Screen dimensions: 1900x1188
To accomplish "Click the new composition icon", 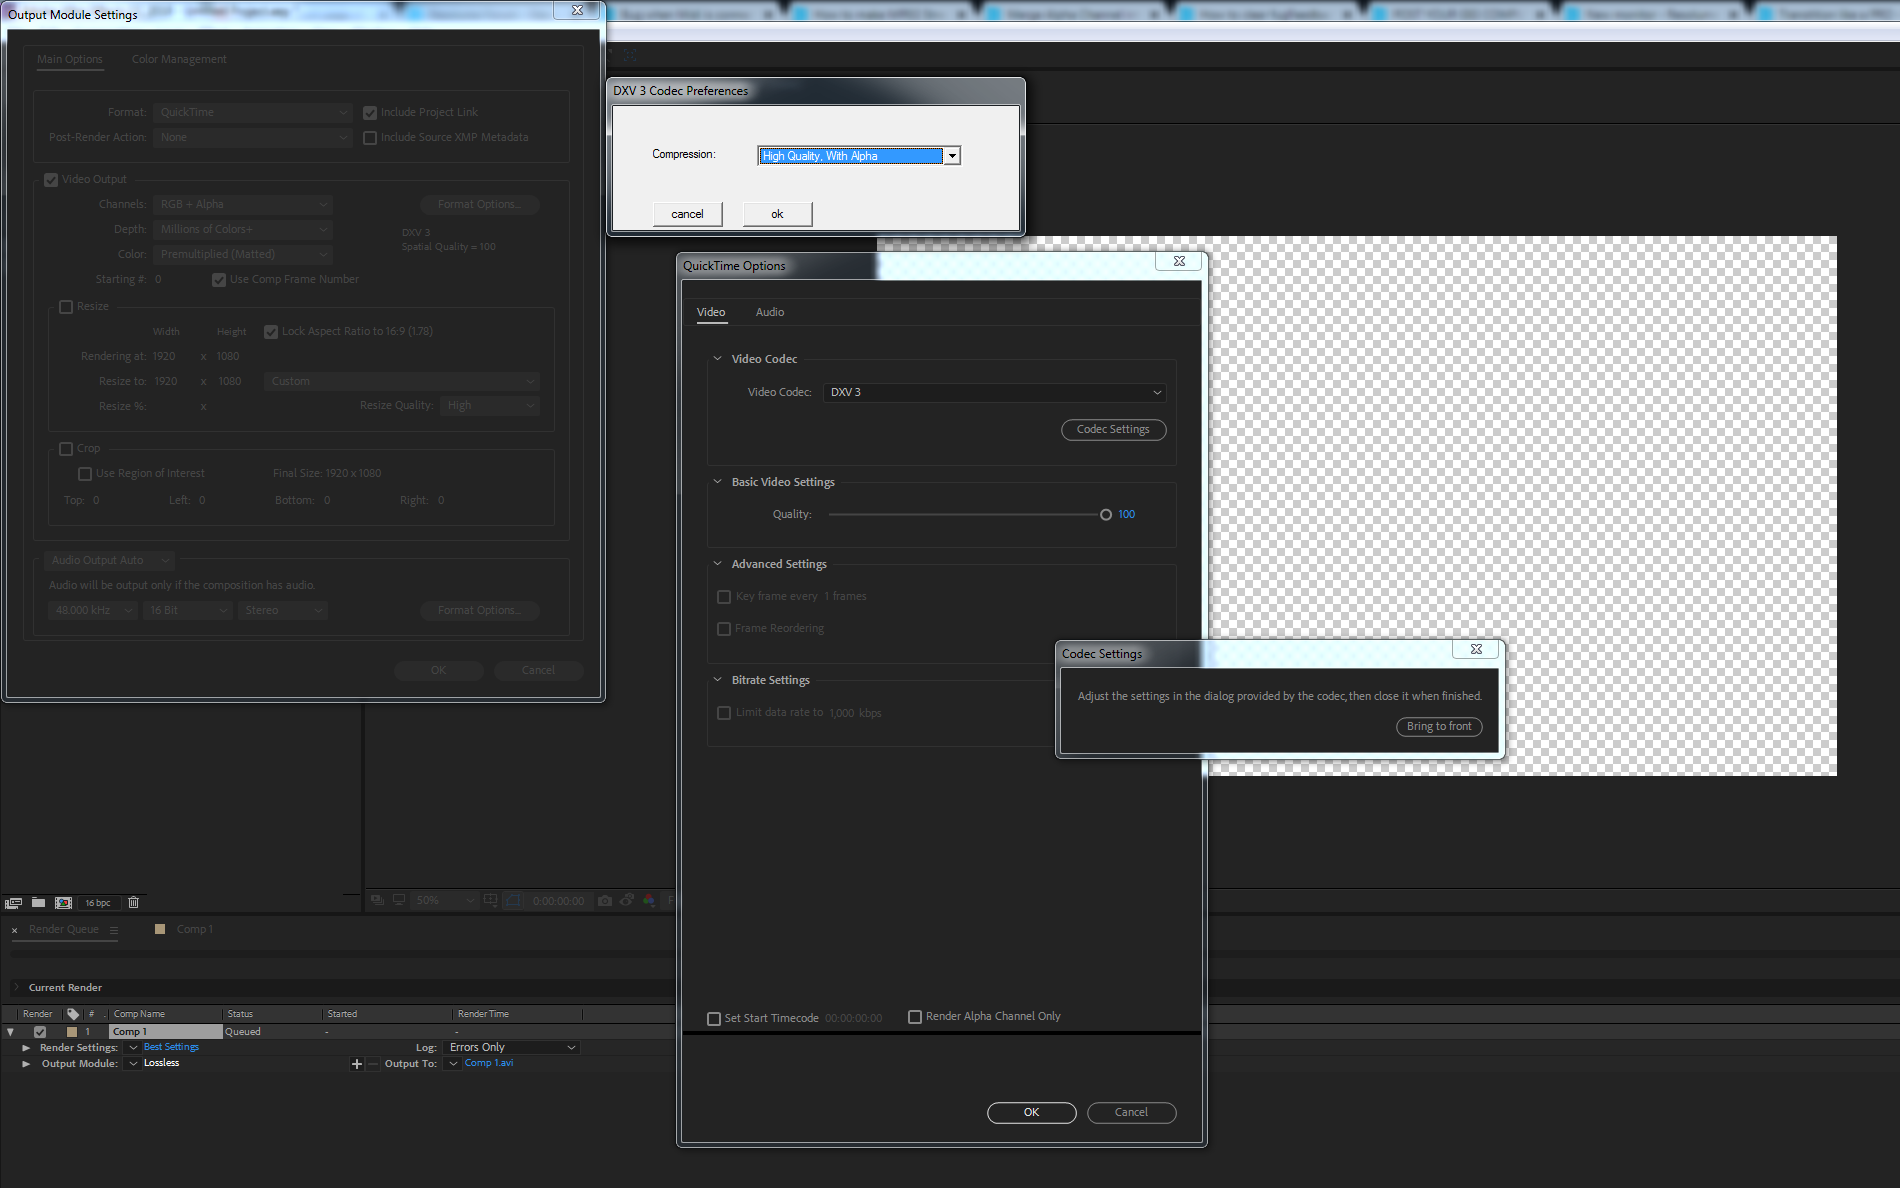I will (x=63, y=903).
